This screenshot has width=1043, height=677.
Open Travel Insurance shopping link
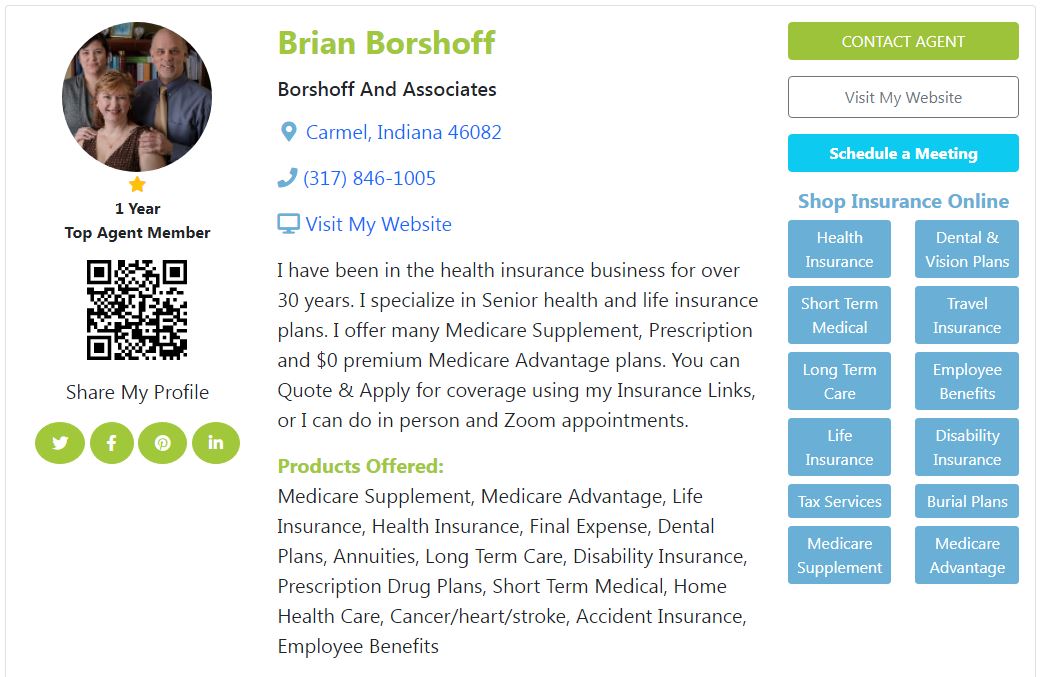(x=966, y=316)
